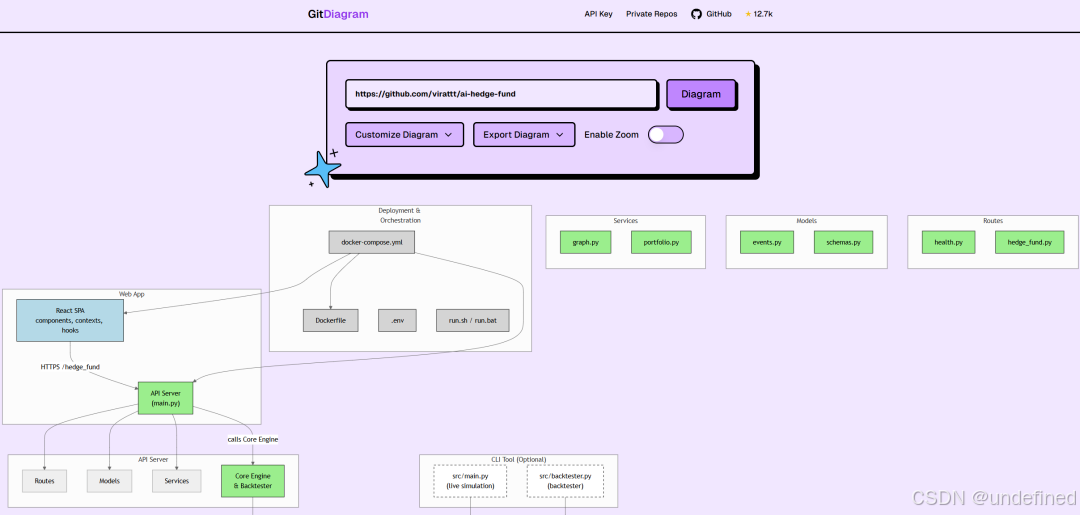
Task: Click the events.py node
Action: point(767,242)
